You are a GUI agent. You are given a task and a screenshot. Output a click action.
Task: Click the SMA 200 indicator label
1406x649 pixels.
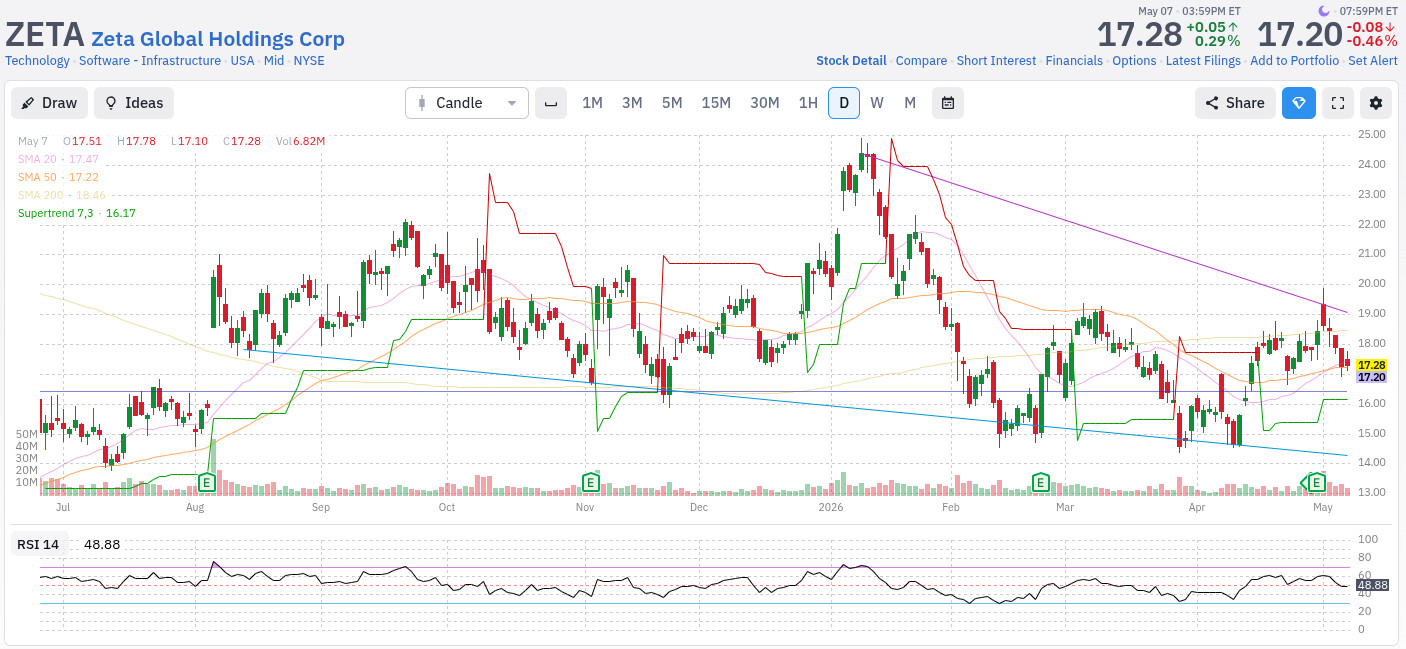(x=62, y=195)
